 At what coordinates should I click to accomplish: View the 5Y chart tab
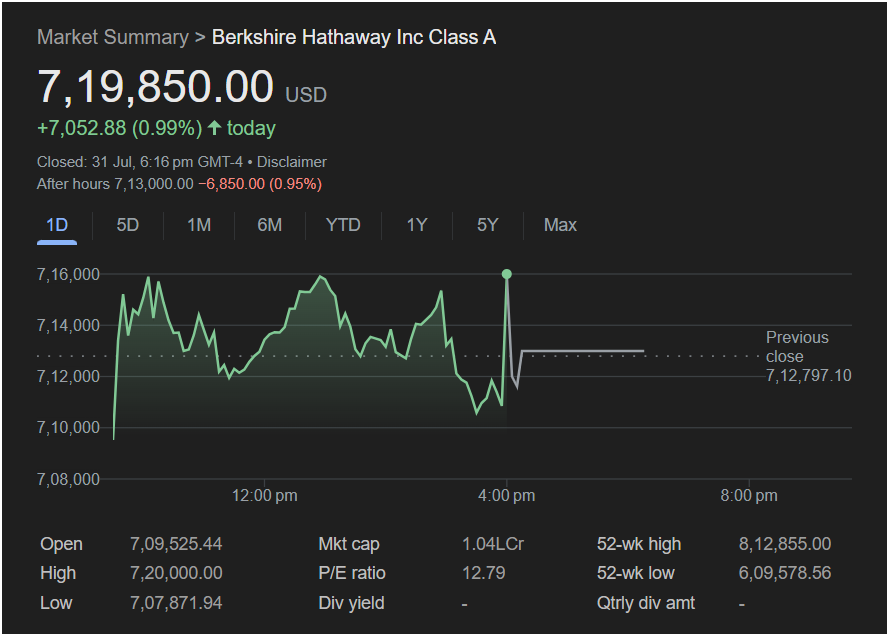click(x=487, y=225)
